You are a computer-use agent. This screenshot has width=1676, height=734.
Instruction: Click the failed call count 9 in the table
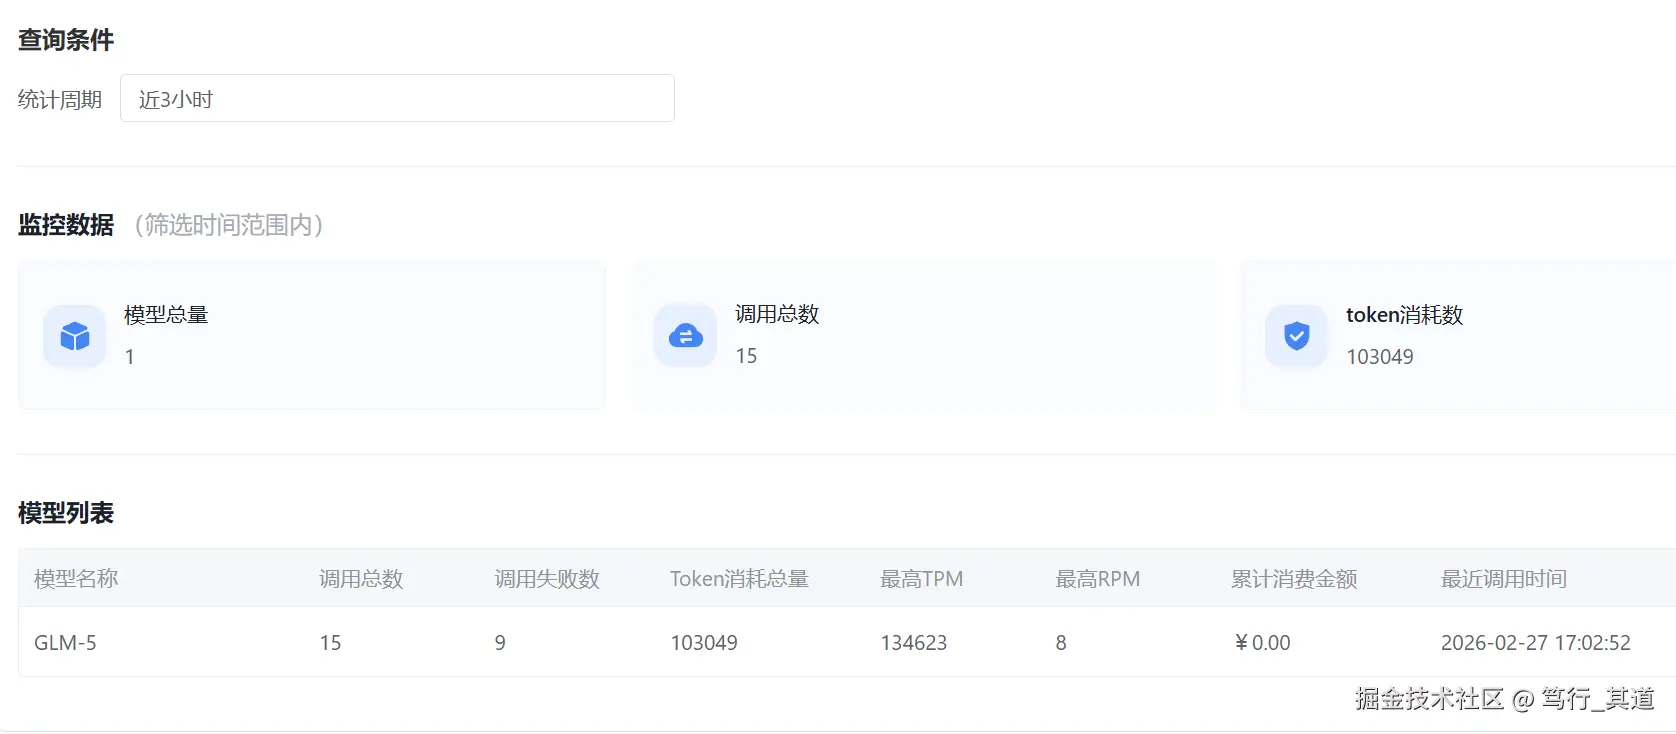500,643
